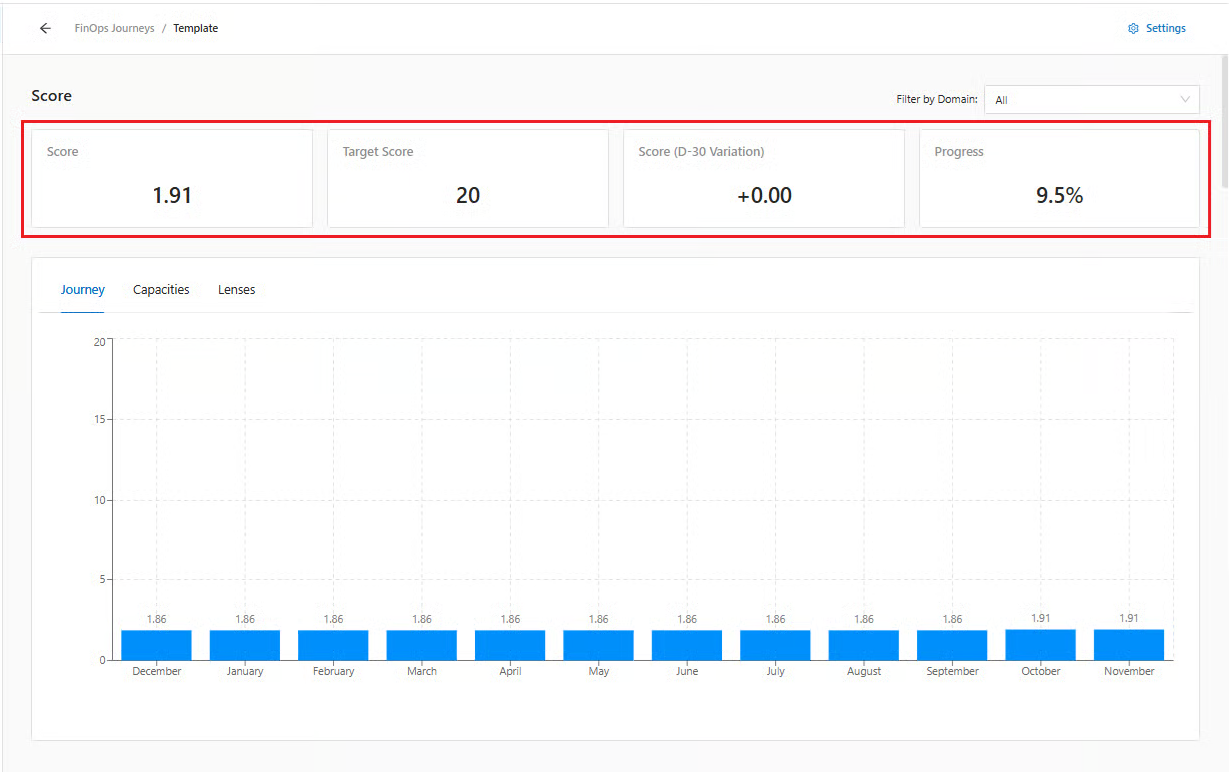Open the FinOps Journeys breadcrumb

(114, 29)
